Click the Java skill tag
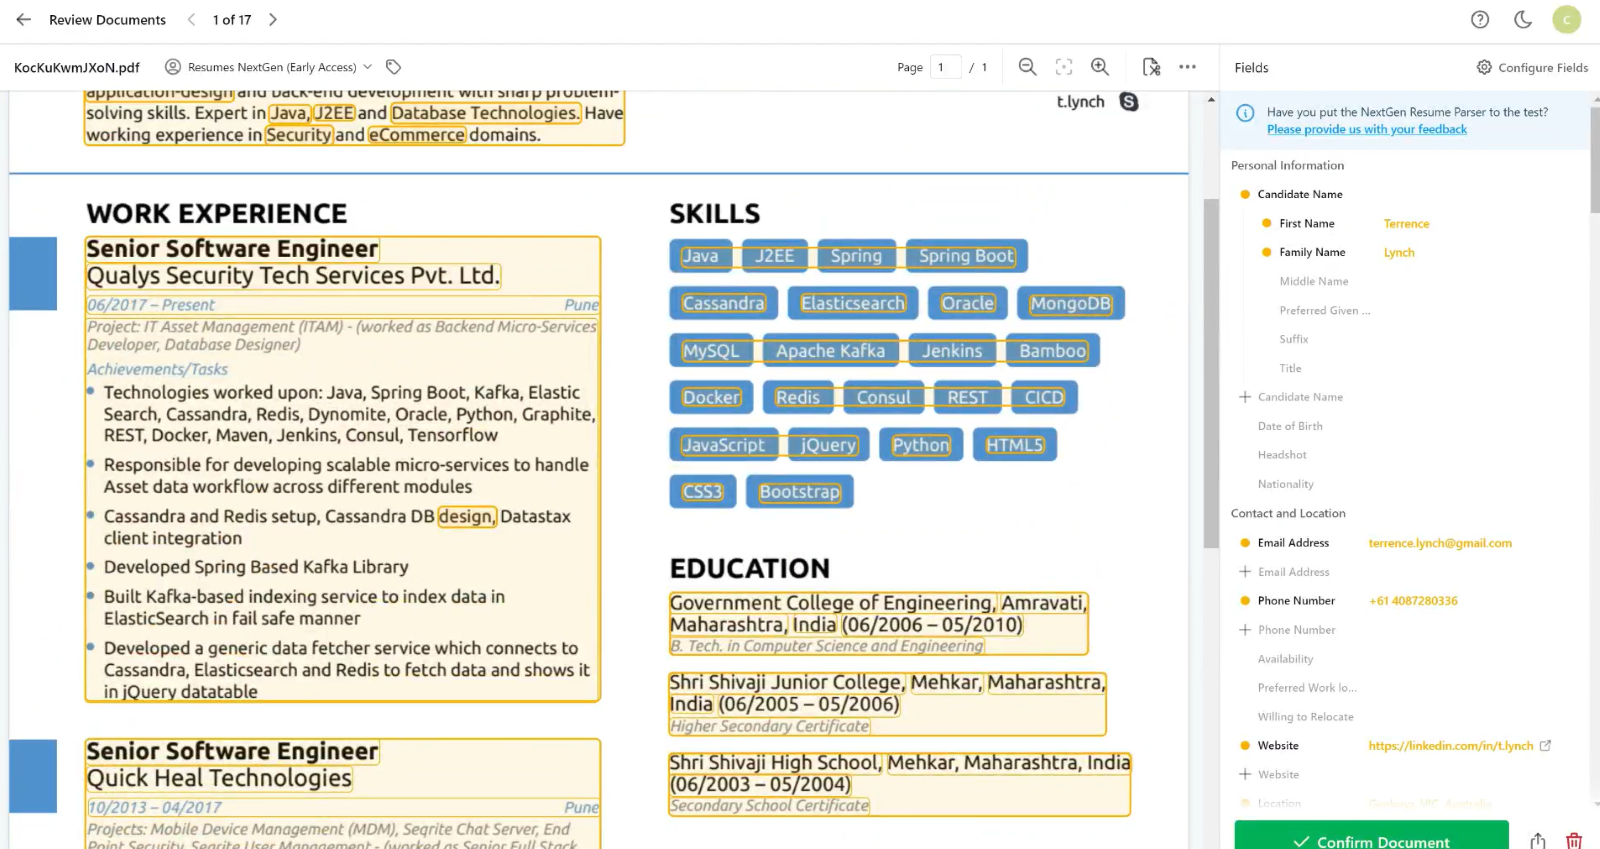The image size is (1600, 849). point(700,256)
